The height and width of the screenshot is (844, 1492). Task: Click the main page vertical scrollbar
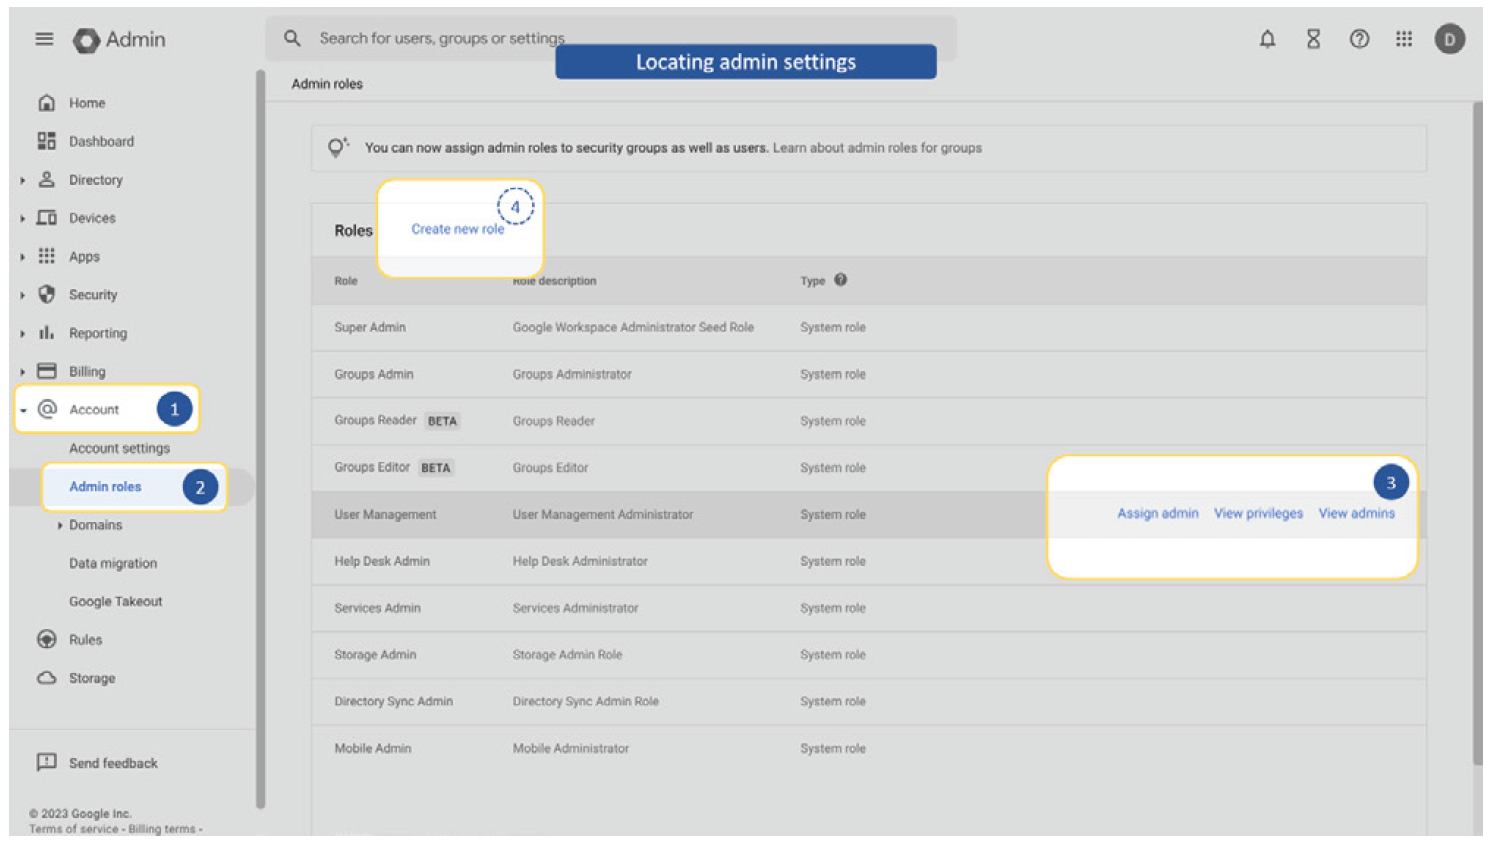1477,433
